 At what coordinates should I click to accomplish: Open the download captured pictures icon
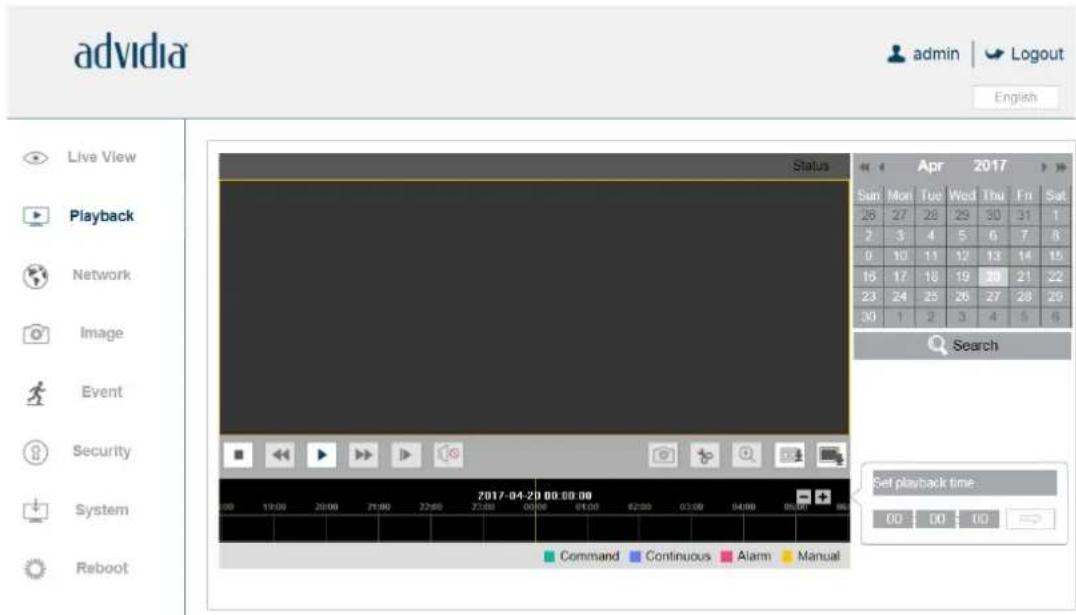point(831,454)
